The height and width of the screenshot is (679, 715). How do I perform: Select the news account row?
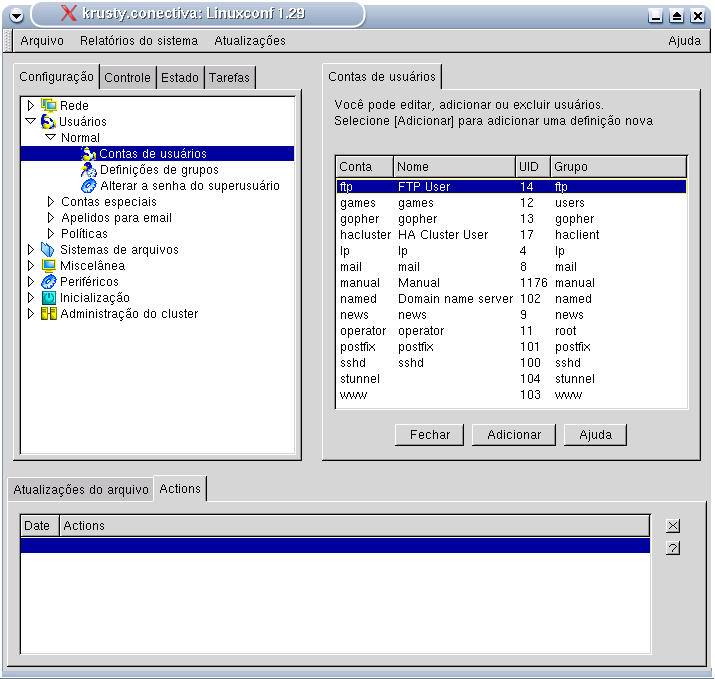pos(511,314)
